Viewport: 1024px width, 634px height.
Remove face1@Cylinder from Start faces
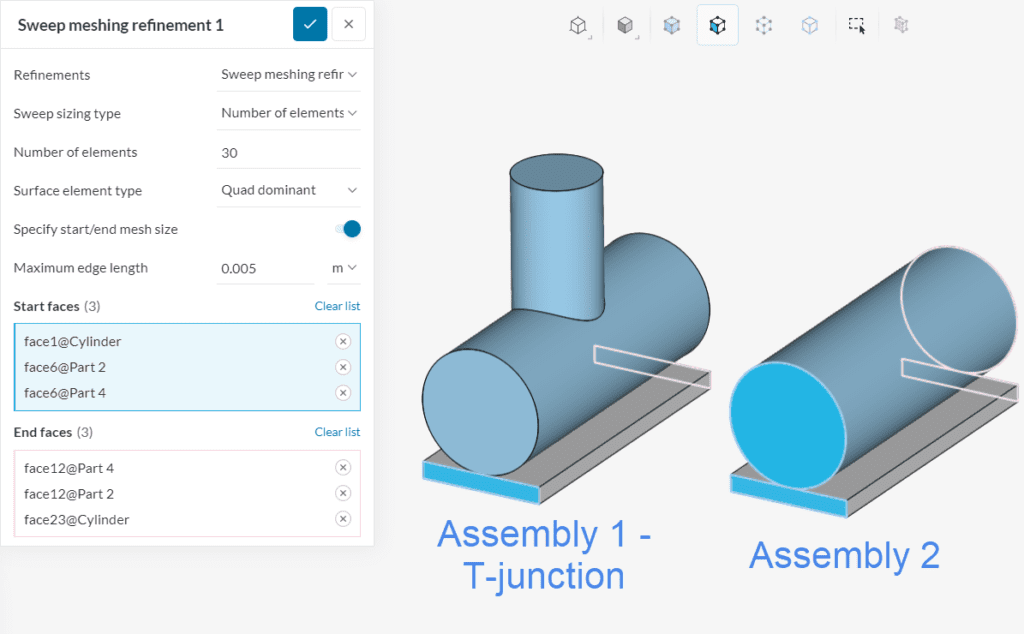(x=343, y=341)
